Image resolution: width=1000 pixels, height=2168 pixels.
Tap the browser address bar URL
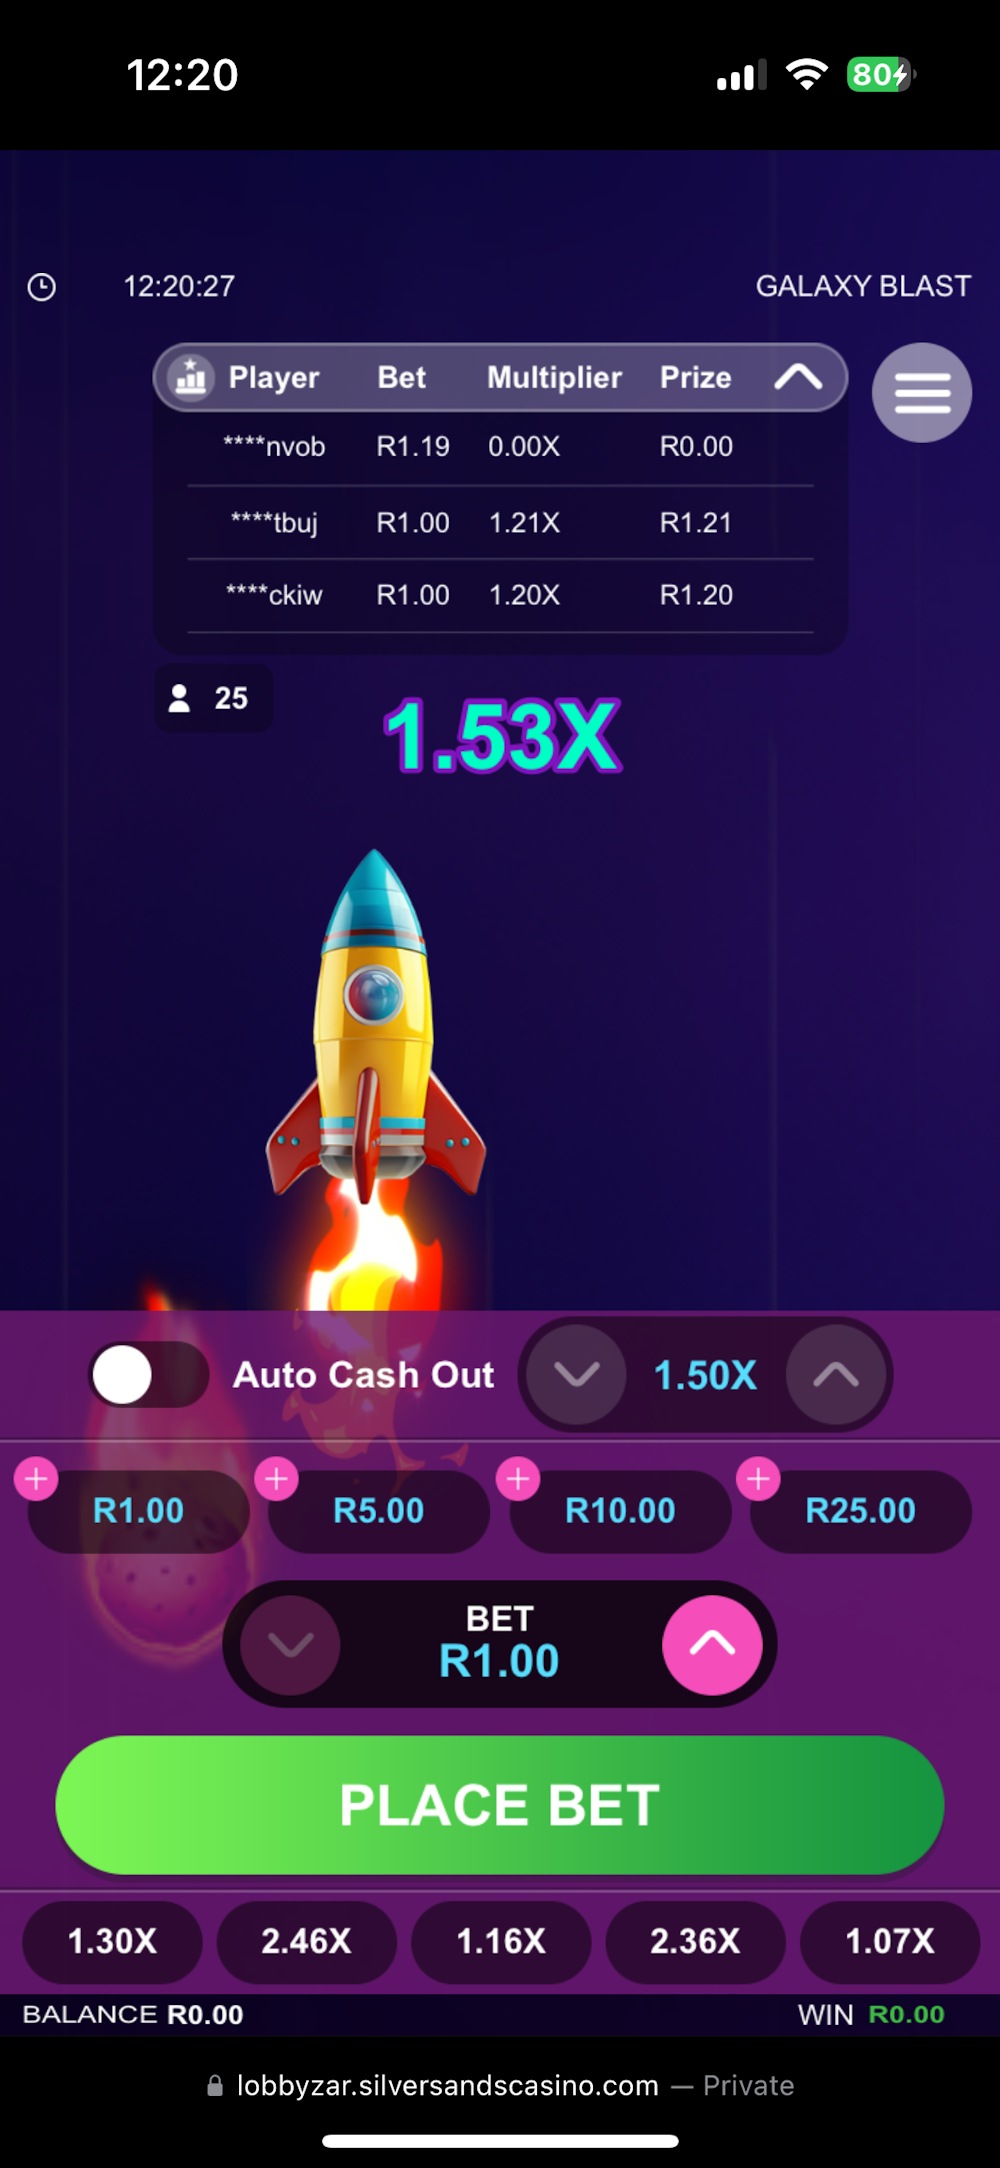[448, 2085]
